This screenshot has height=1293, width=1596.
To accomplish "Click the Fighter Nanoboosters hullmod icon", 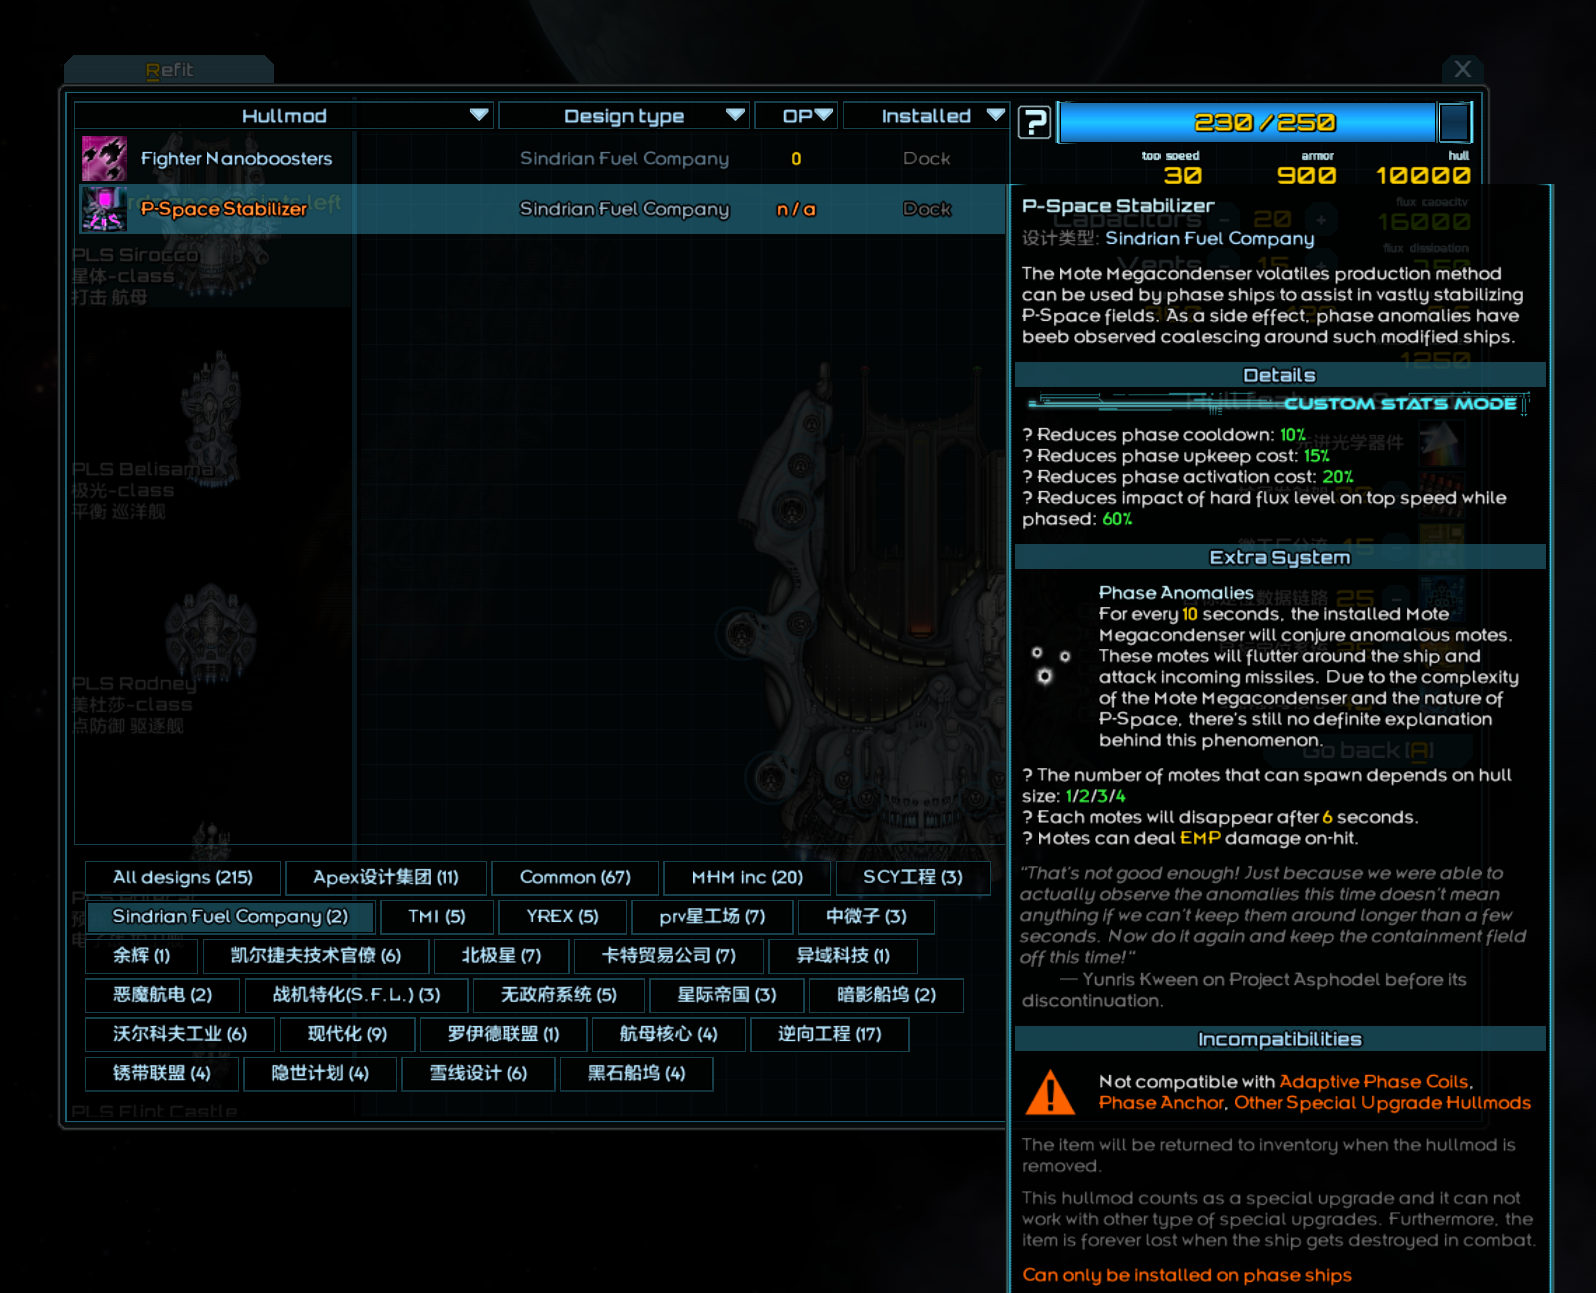I will coord(104,158).
